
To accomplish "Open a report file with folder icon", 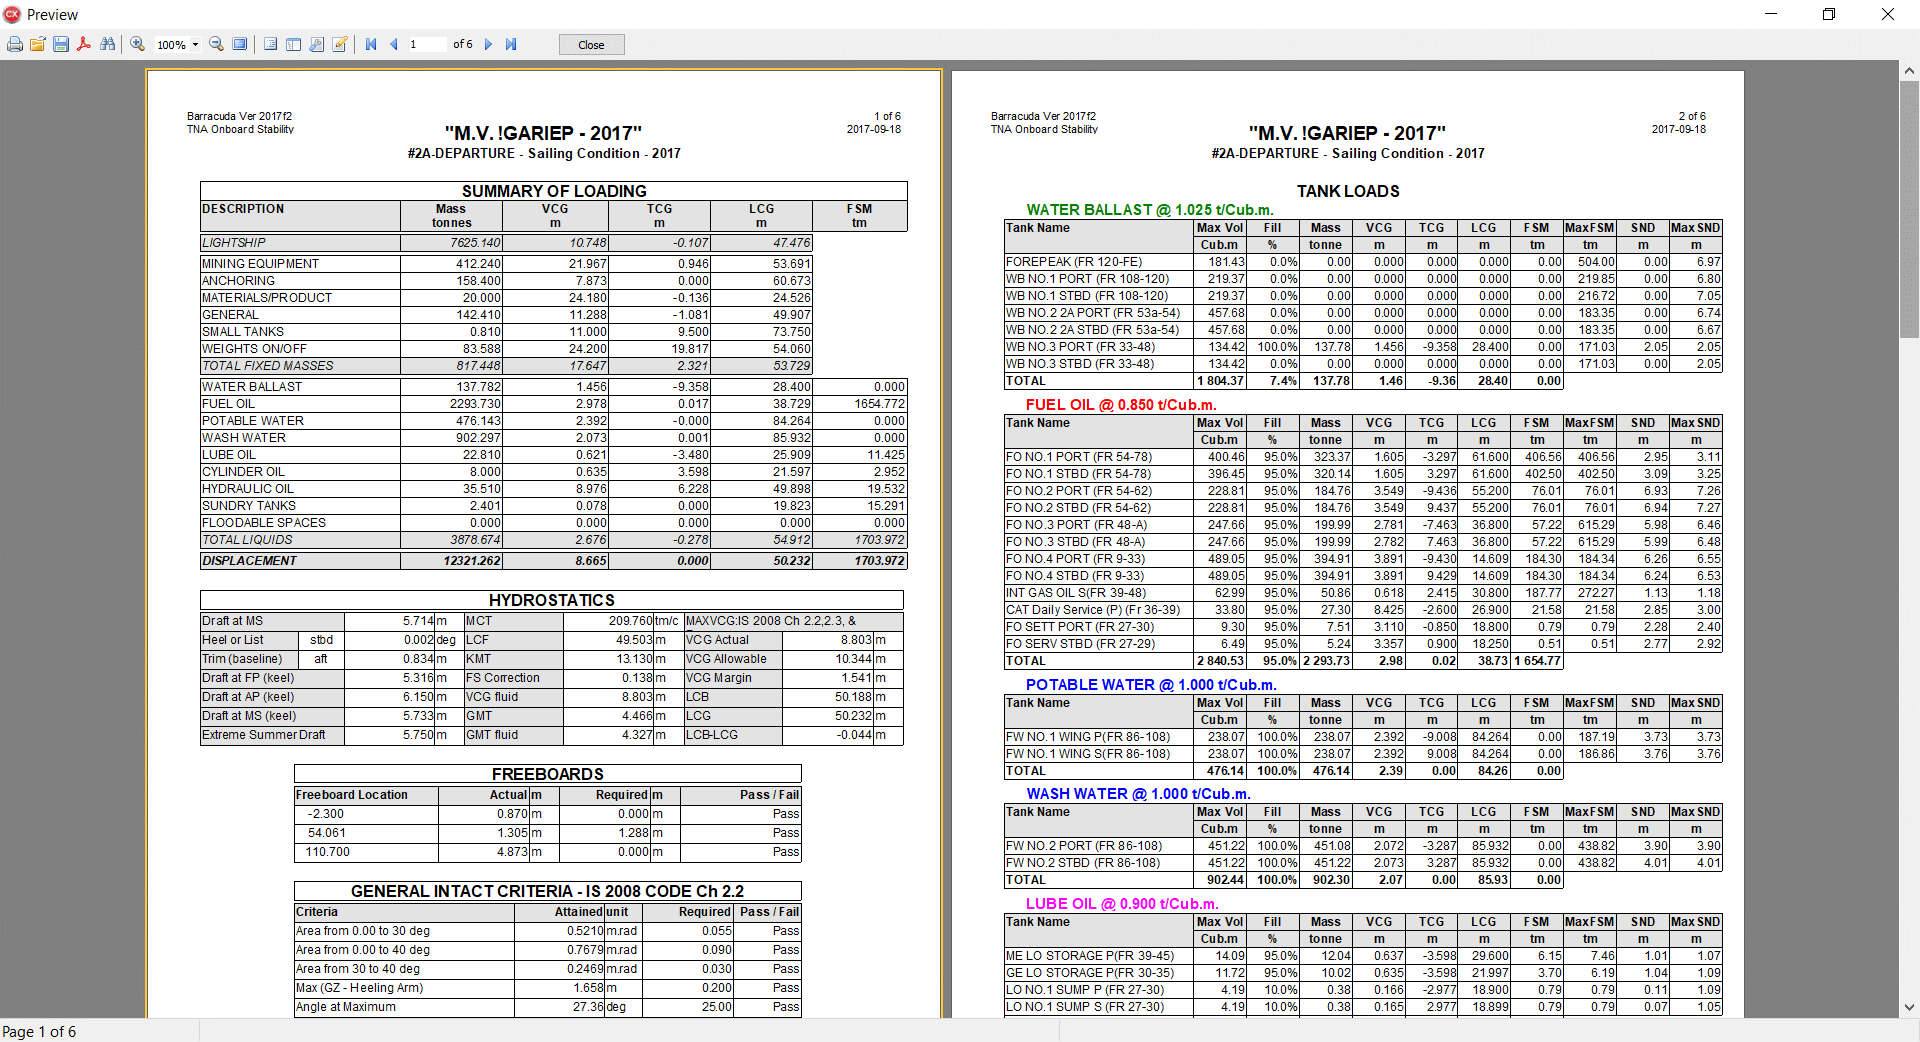I will pos(38,44).
